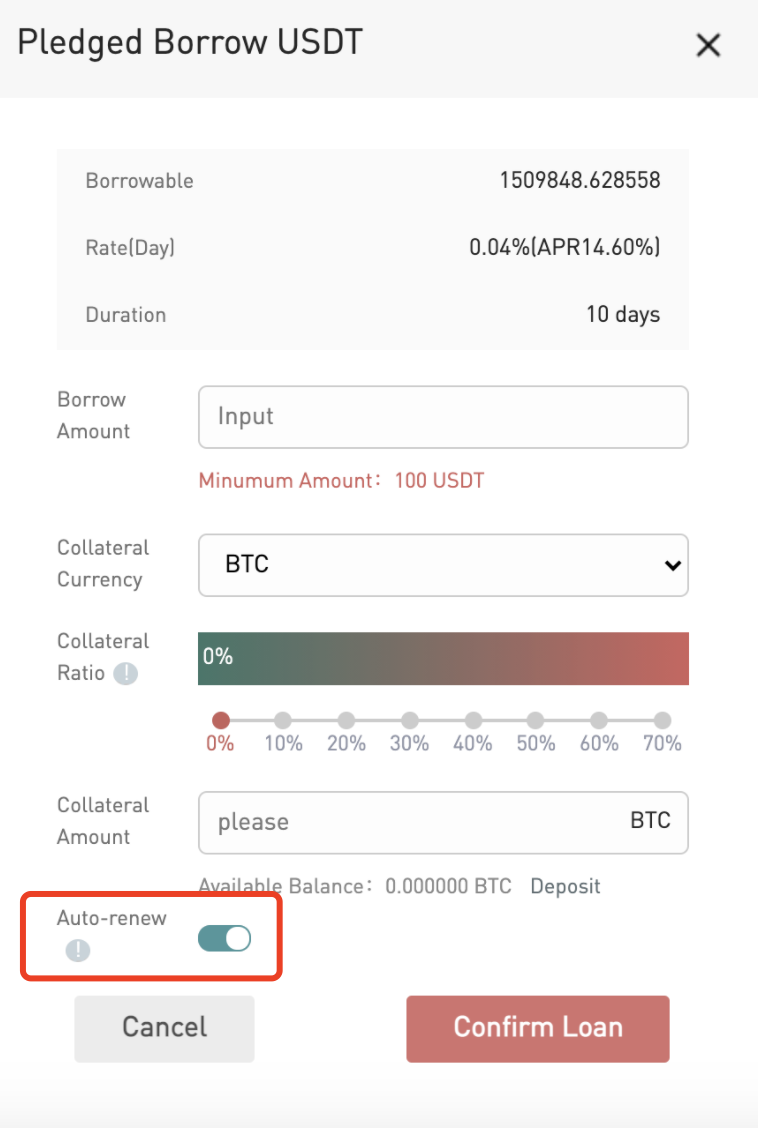Toggle the Auto-renew switch

[x=224, y=938]
